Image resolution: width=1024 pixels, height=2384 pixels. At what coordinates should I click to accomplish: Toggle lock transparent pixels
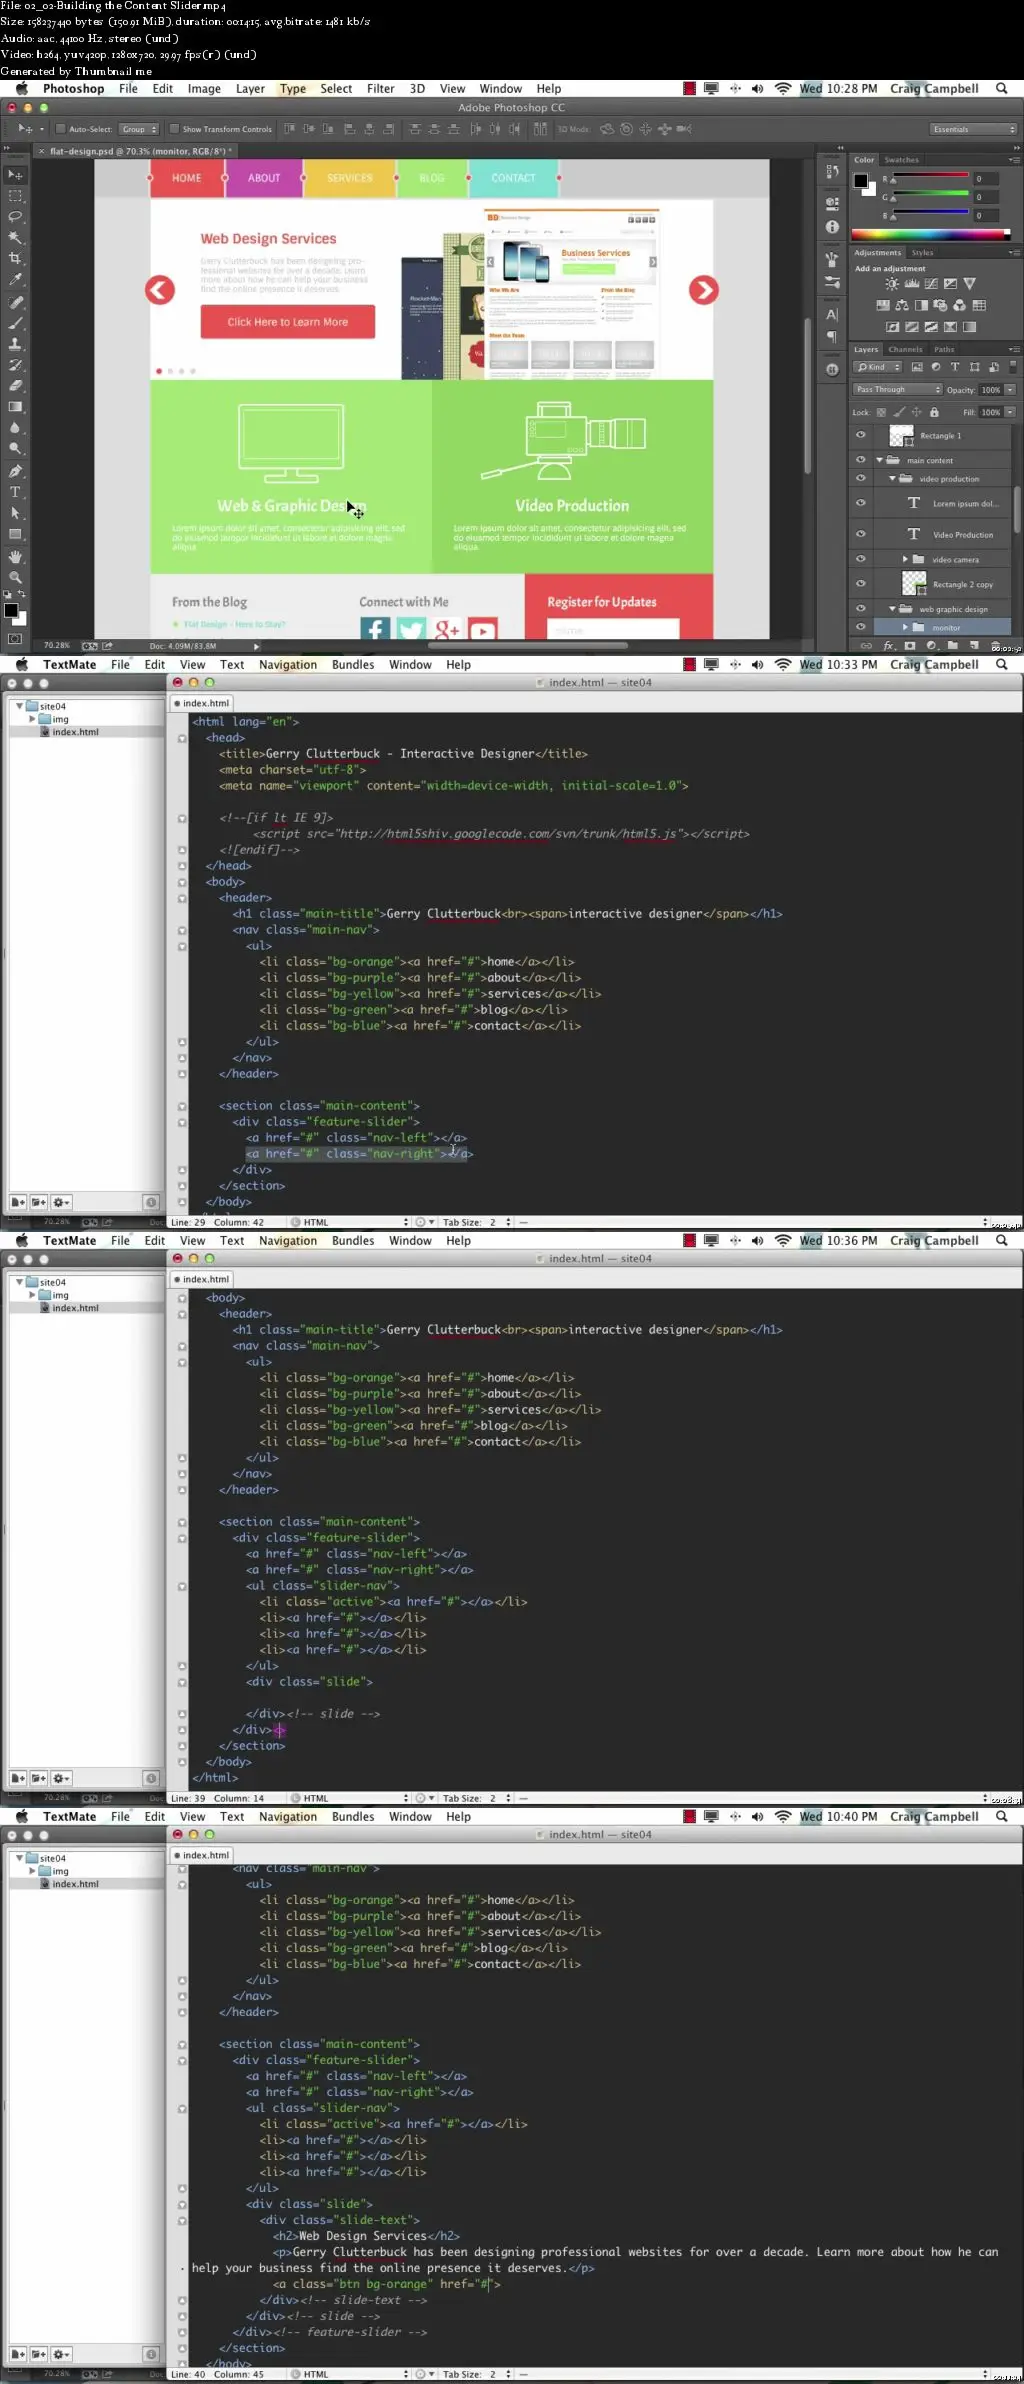point(881,412)
